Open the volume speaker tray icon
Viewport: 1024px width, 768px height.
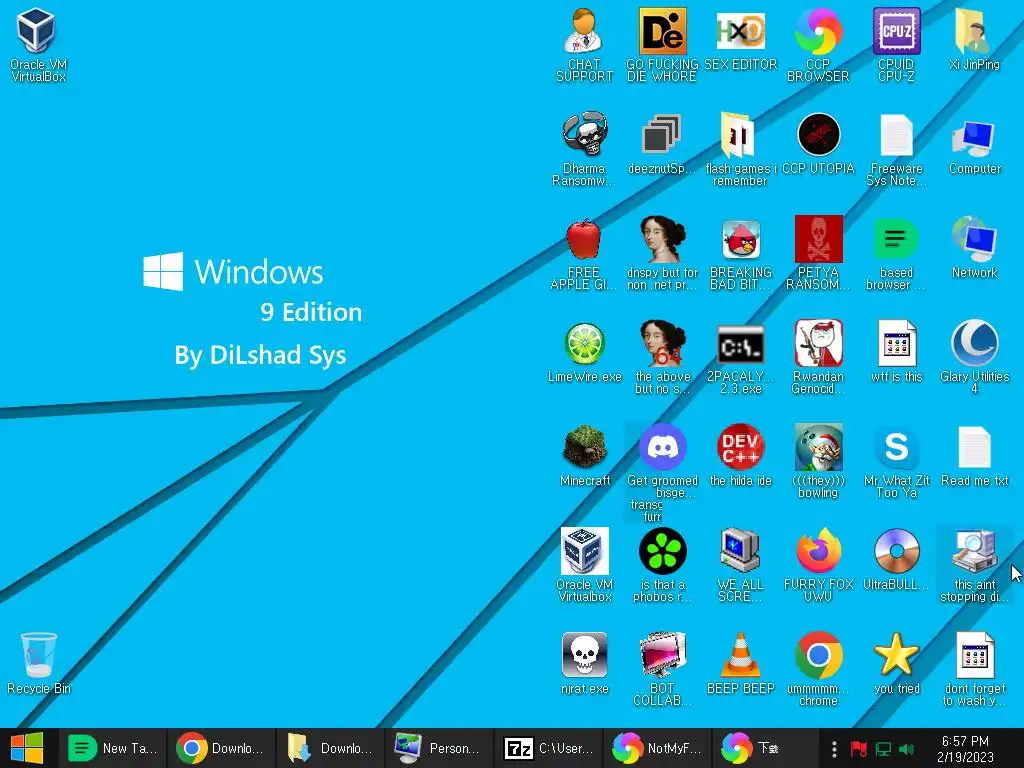[x=906, y=749]
